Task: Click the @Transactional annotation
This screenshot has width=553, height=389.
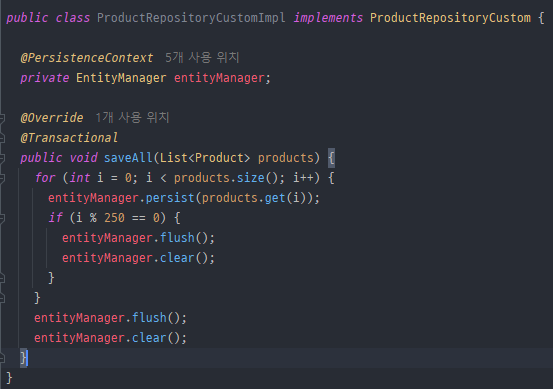Action: 69,138
